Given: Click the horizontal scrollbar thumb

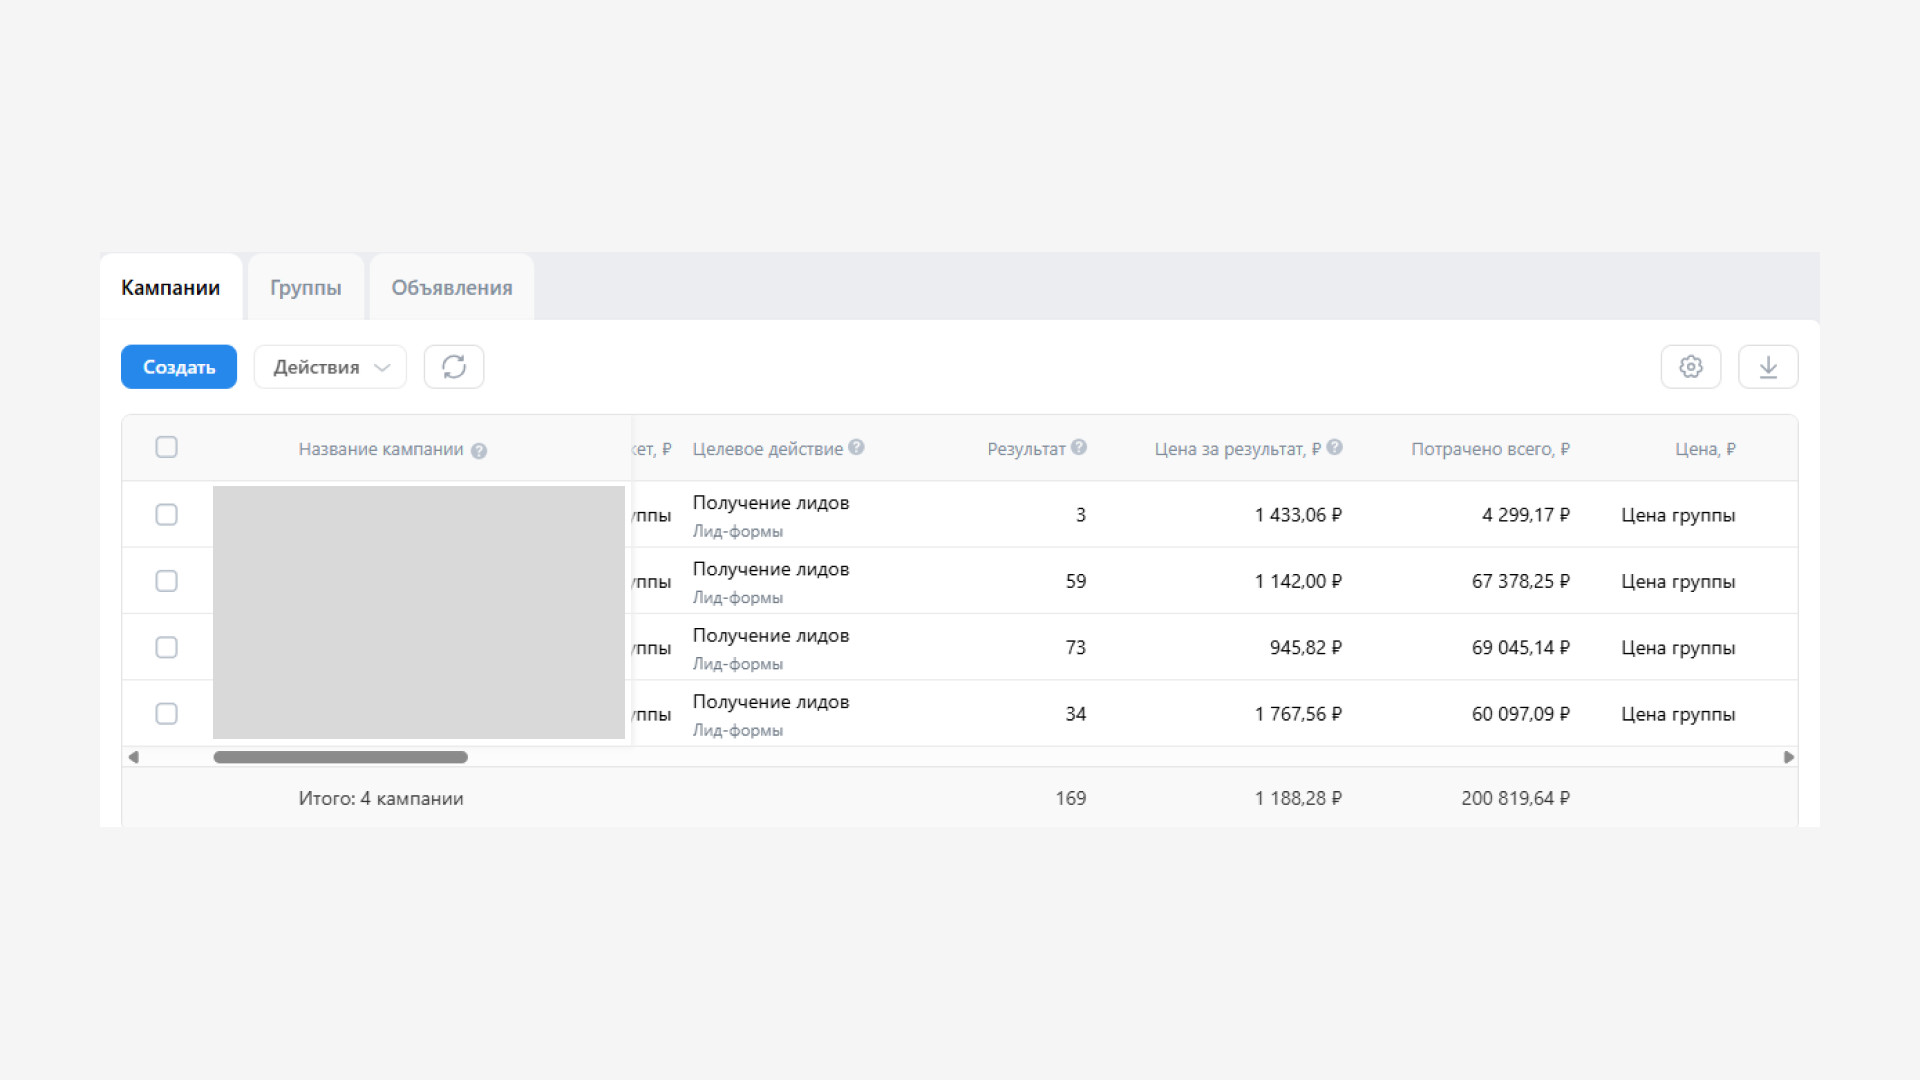Looking at the screenshot, I should pyautogui.click(x=340, y=757).
